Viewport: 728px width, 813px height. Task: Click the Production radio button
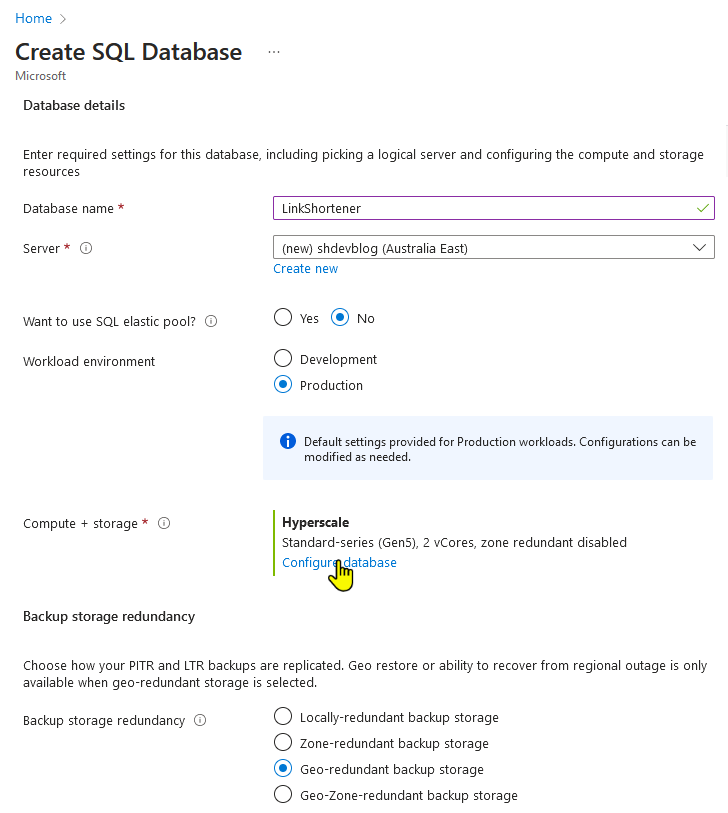pyautogui.click(x=282, y=385)
